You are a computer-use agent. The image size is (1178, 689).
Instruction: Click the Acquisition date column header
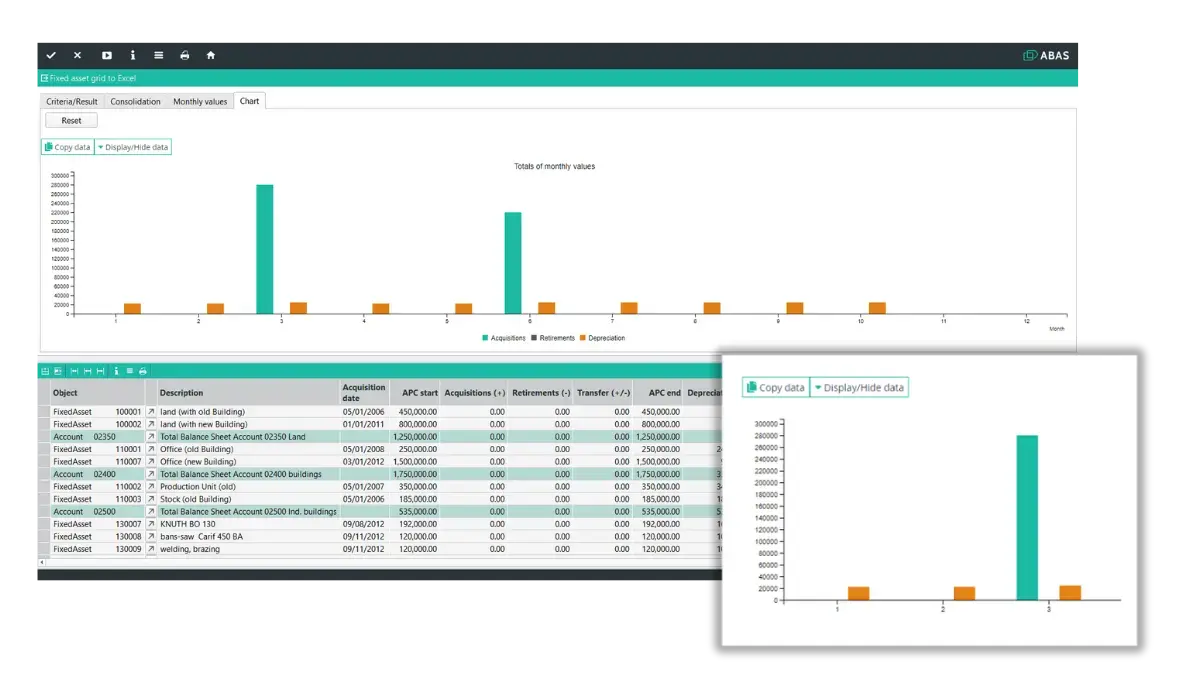(x=364, y=393)
